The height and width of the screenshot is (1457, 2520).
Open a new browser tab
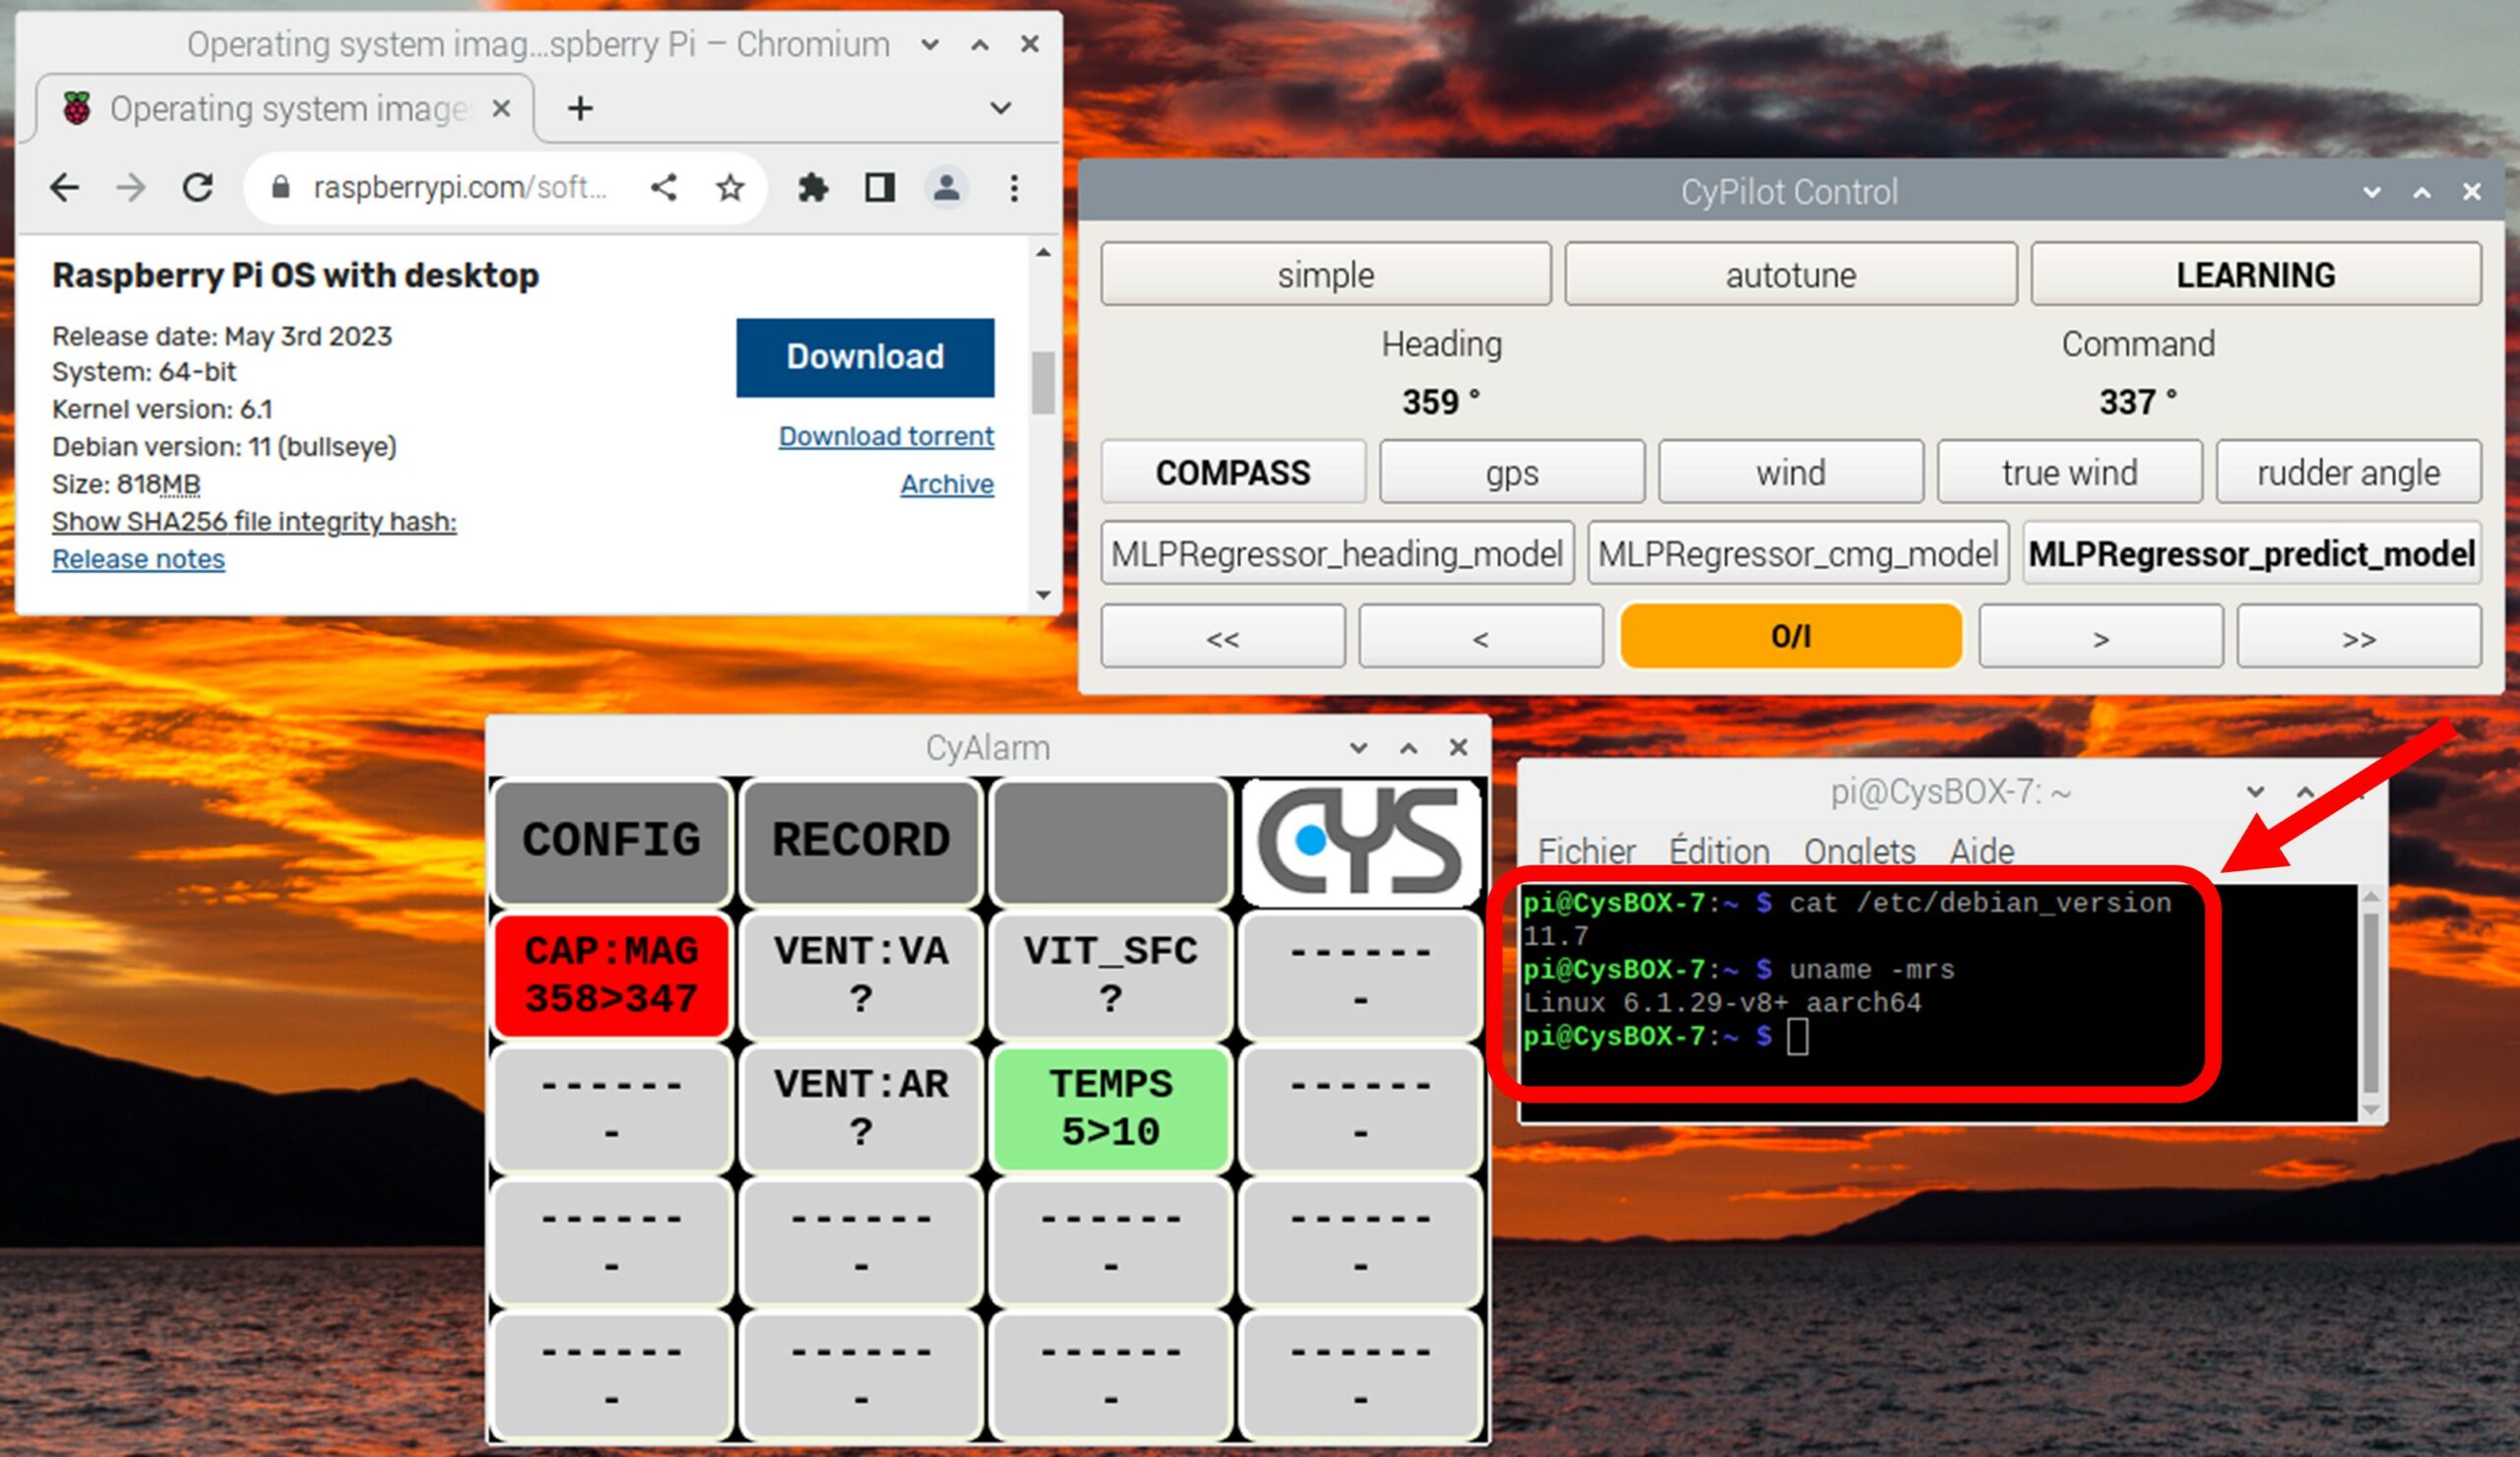coord(580,108)
